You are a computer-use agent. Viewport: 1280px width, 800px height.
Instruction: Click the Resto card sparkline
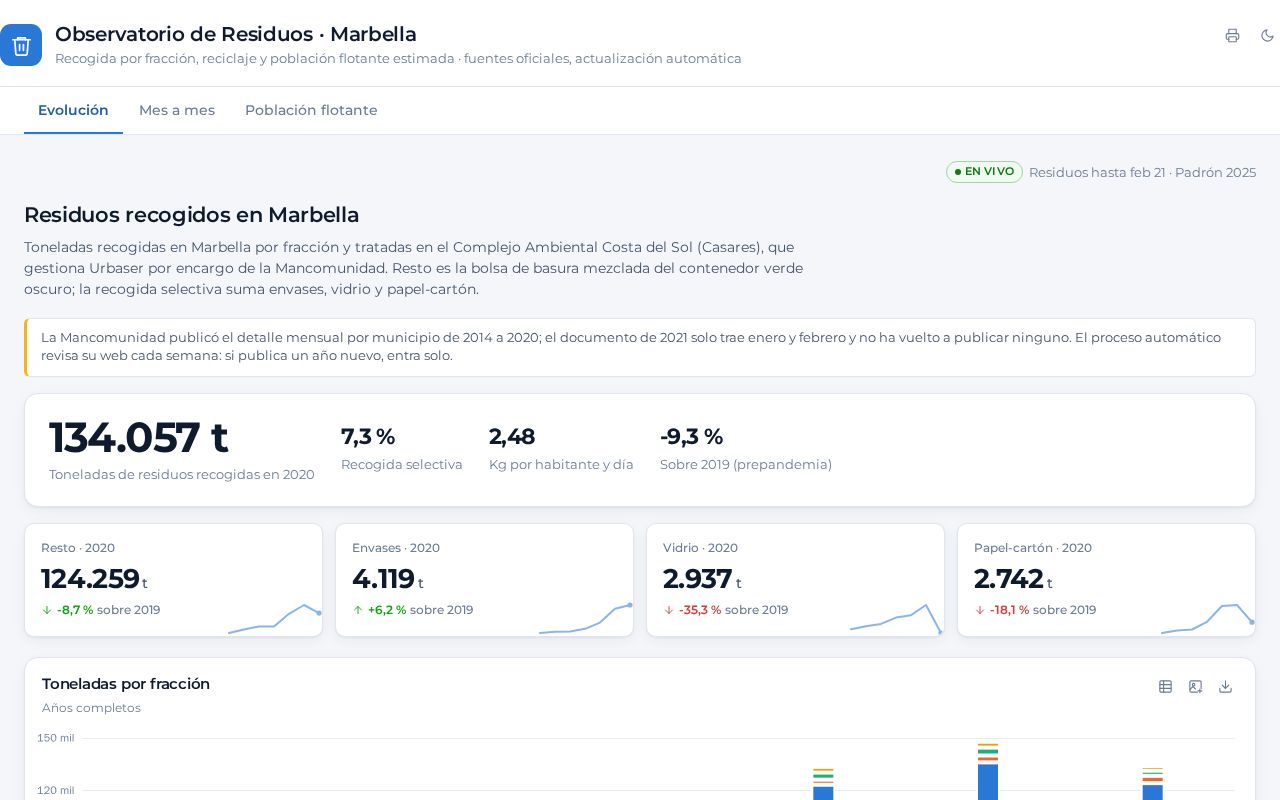point(274,619)
